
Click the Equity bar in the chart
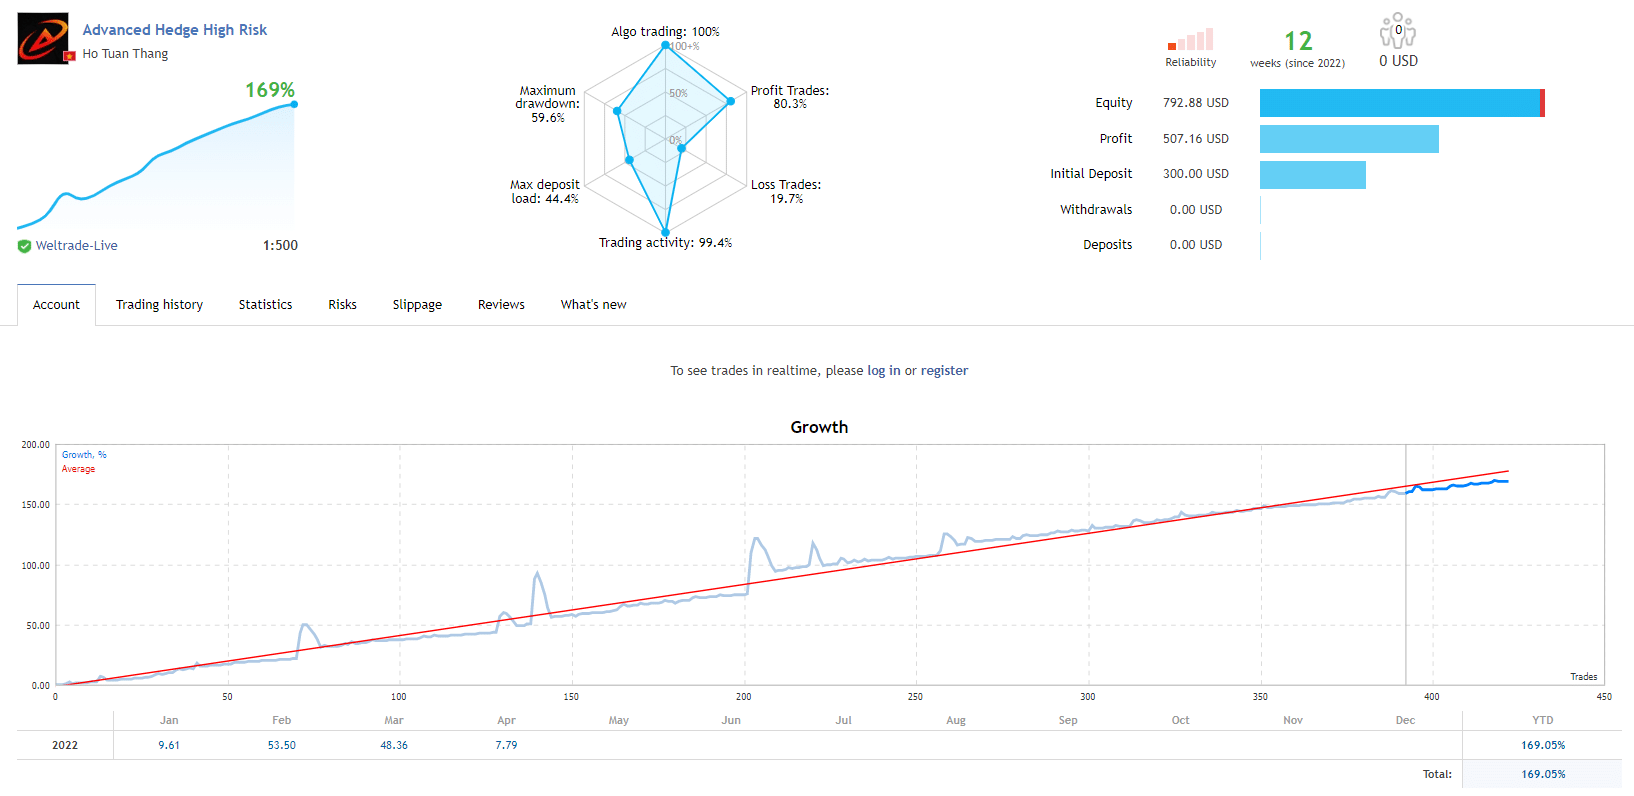coord(1400,103)
